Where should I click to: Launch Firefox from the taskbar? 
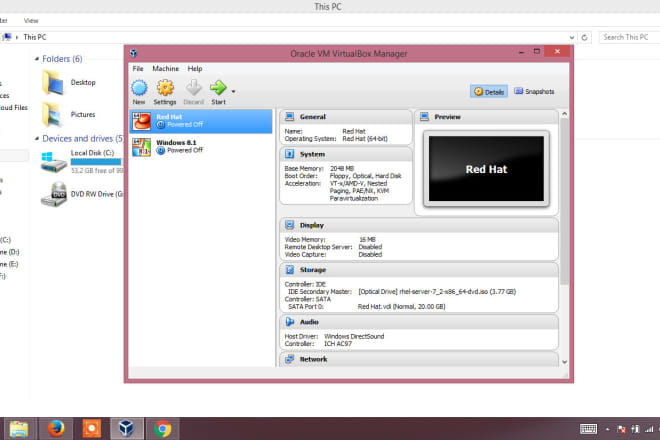tap(56, 429)
